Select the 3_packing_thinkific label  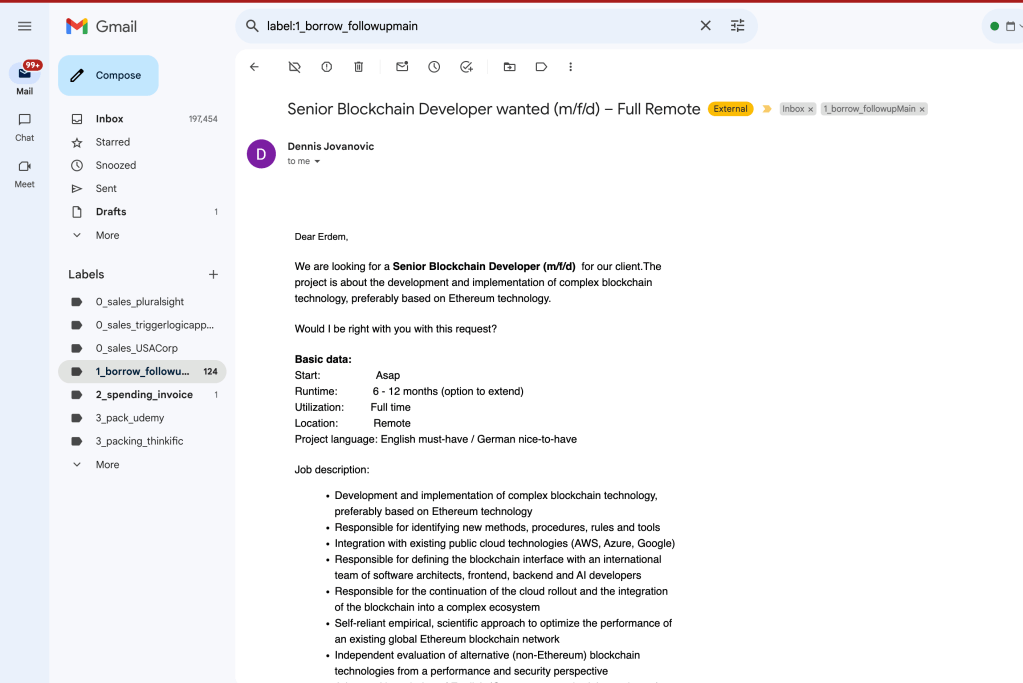tap(142, 441)
